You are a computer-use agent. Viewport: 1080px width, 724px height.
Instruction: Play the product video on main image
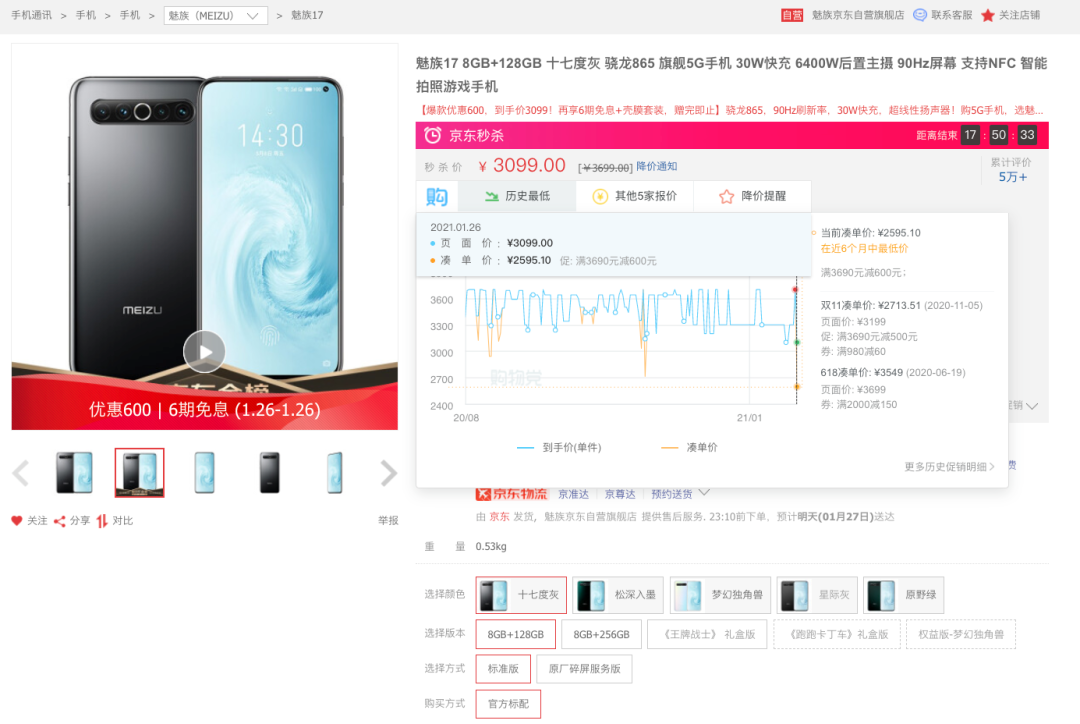coord(204,351)
